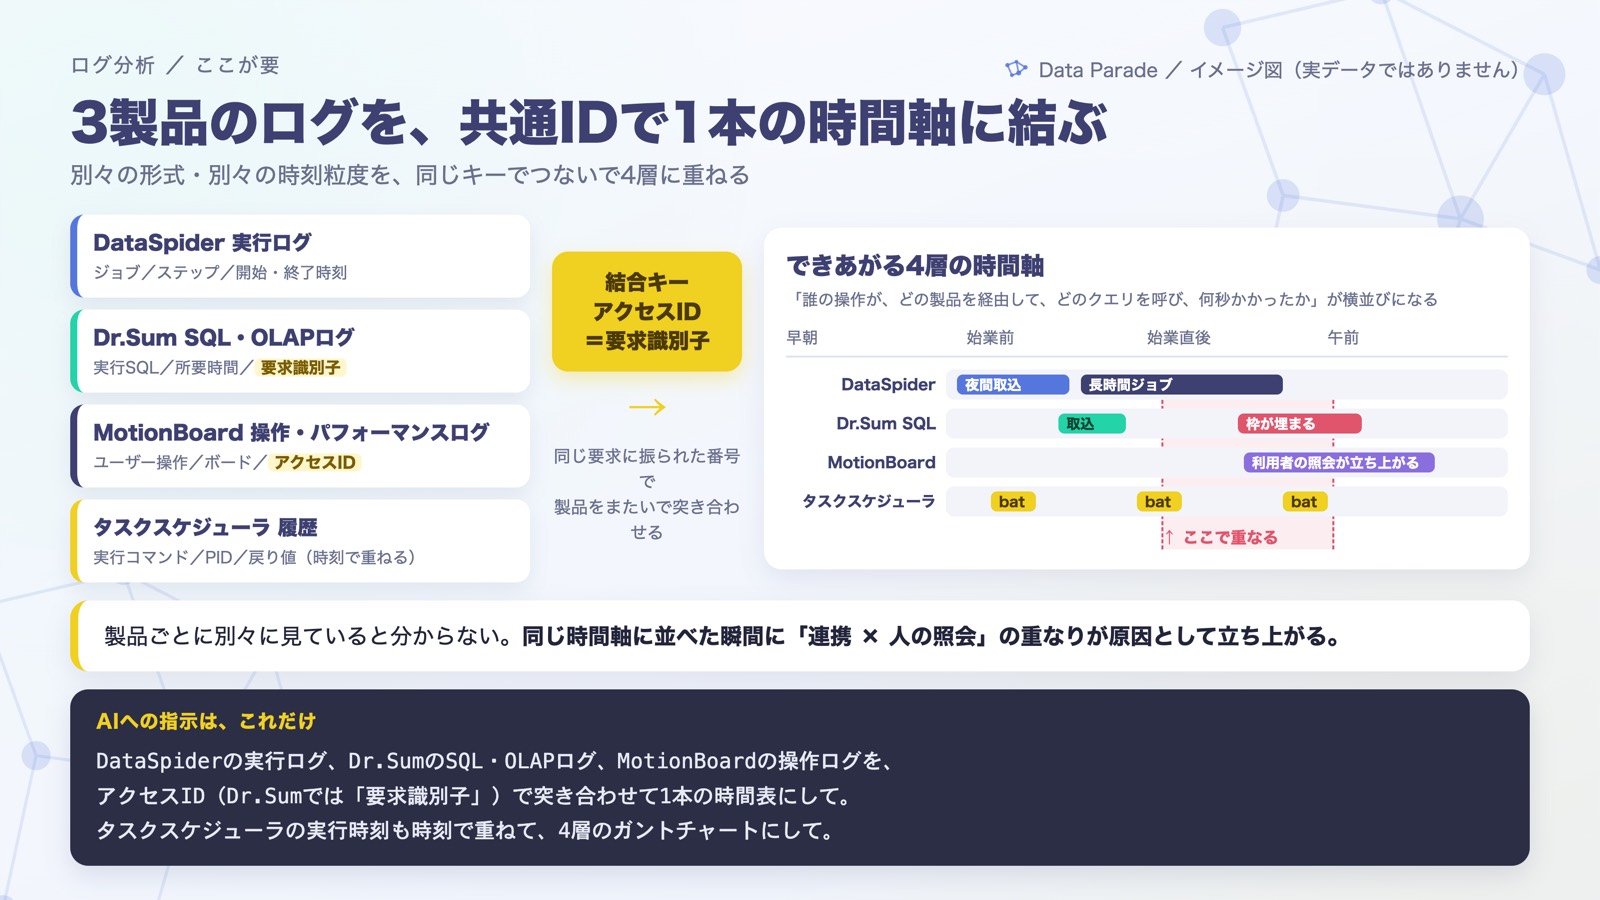Click the Data Parade logo icon
The width and height of the screenshot is (1600, 900).
pos(1016,69)
